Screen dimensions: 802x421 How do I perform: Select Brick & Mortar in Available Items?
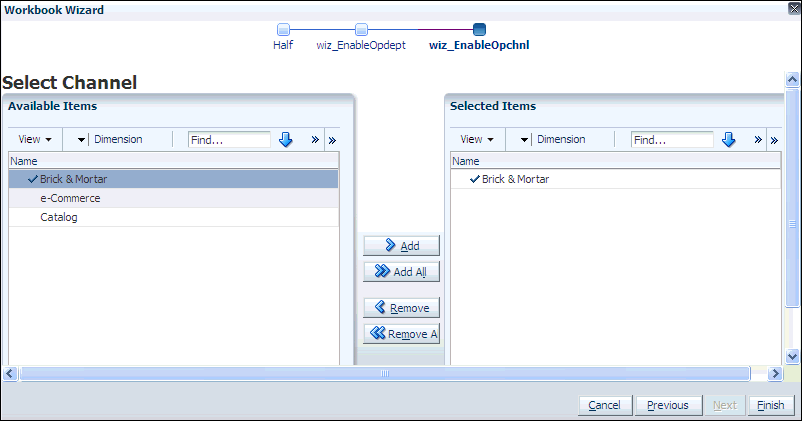point(173,179)
